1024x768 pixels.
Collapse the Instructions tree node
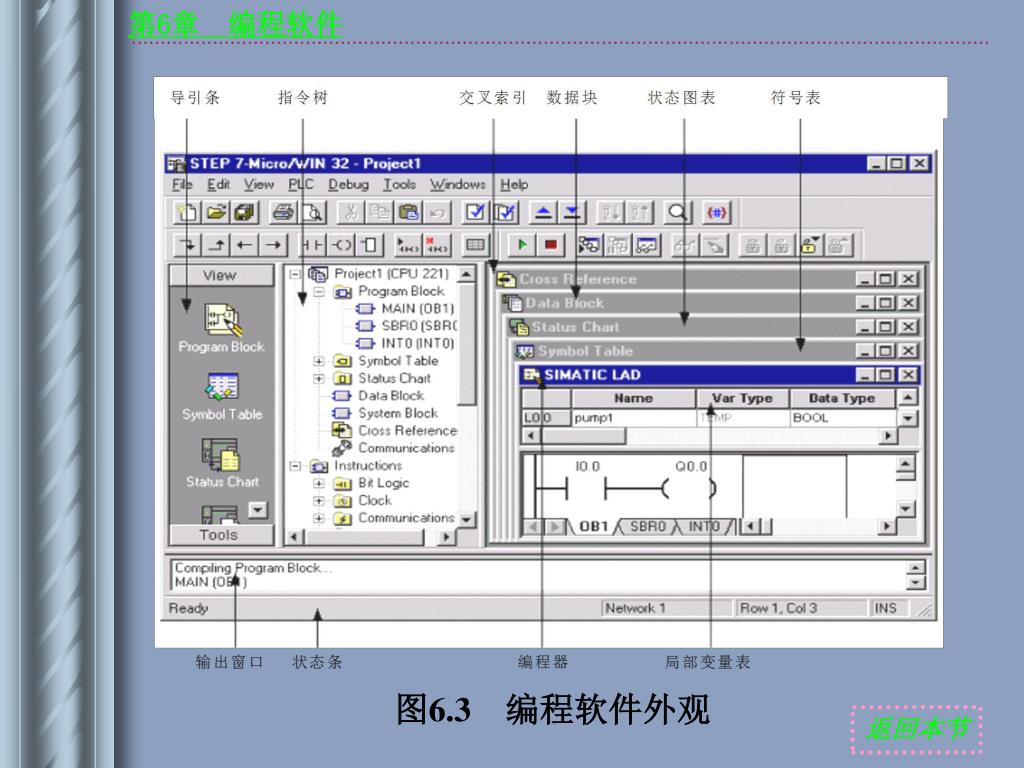click(295, 466)
